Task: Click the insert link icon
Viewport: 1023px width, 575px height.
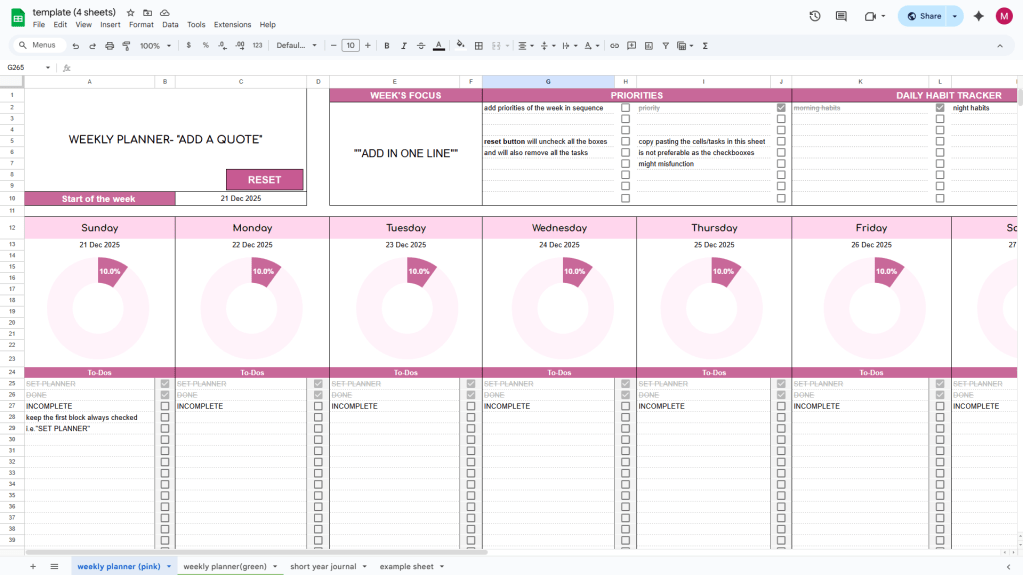Action: point(615,46)
